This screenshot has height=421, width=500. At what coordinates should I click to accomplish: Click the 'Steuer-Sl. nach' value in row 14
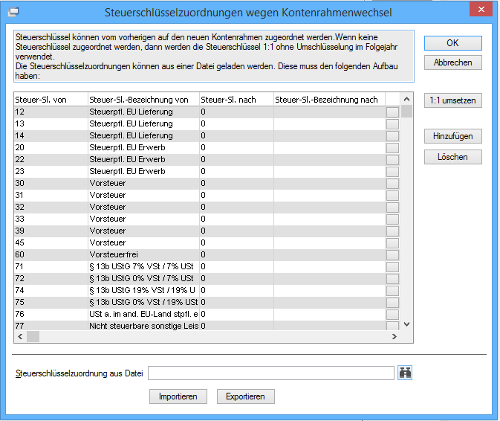pyautogui.click(x=236, y=136)
